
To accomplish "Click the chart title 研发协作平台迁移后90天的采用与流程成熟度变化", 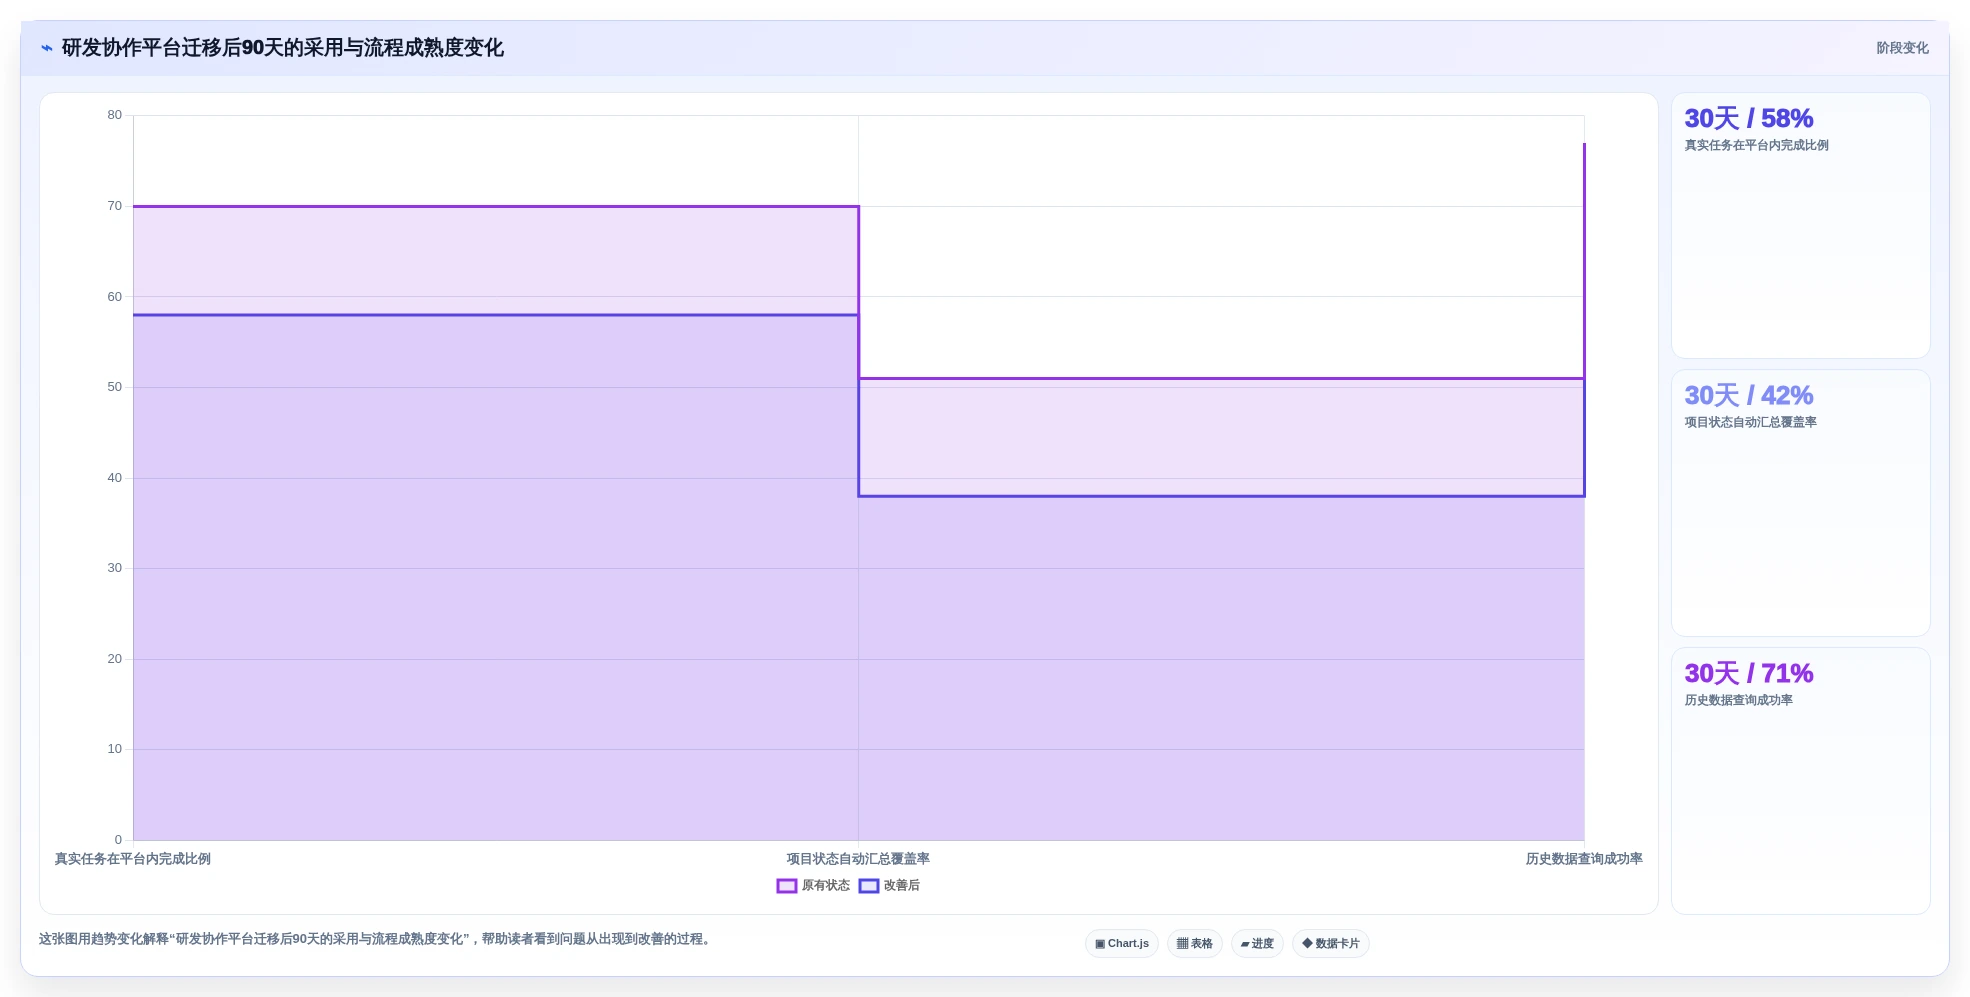I will [x=282, y=48].
